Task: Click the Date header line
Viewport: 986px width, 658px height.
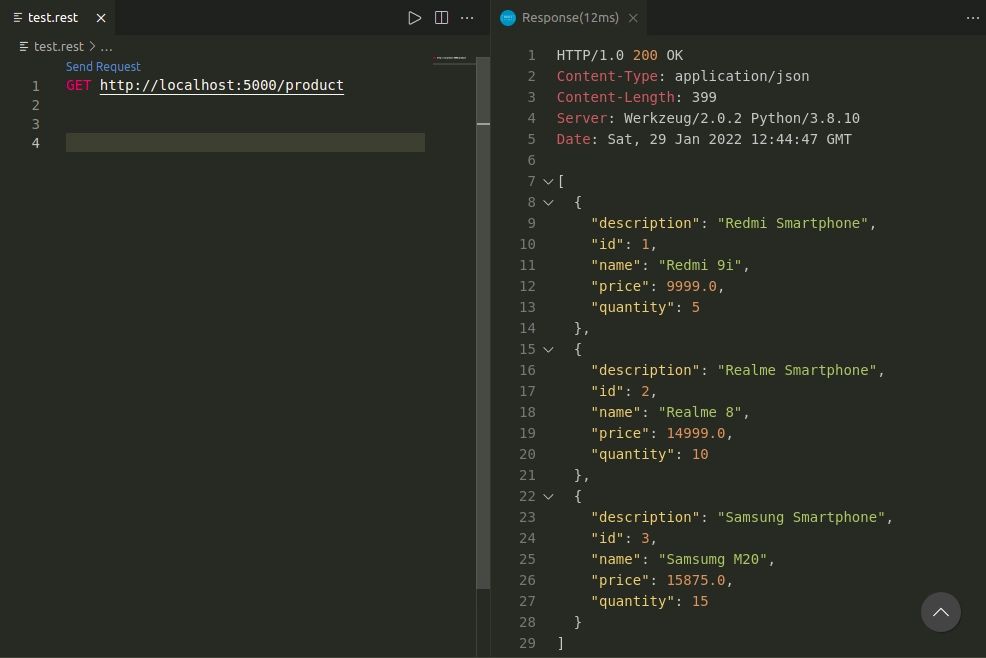Action: coord(704,139)
